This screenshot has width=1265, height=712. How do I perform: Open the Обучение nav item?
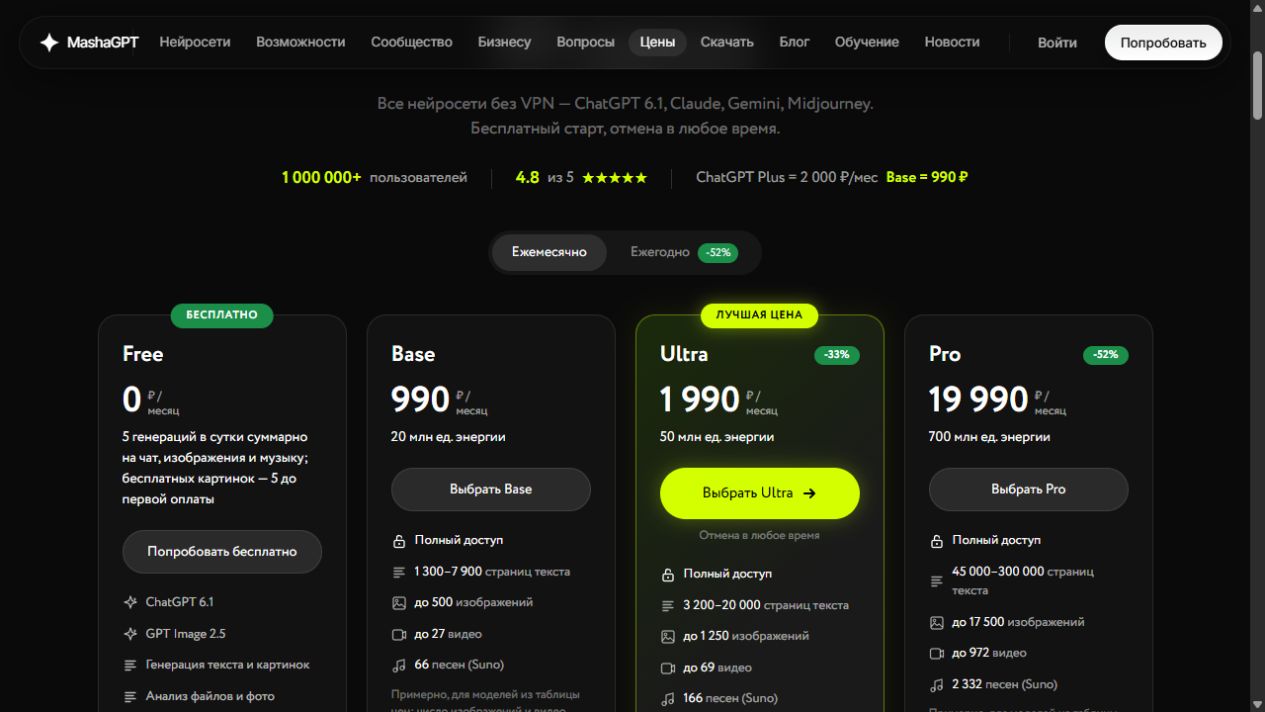tap(867, 42)
